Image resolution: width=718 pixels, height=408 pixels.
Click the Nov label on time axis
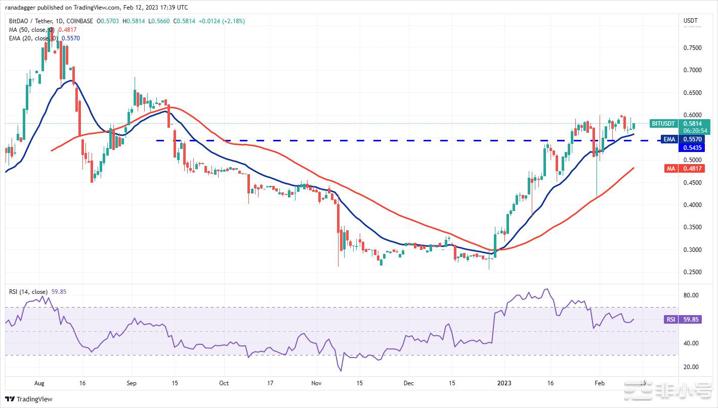(x=316, y=382)
